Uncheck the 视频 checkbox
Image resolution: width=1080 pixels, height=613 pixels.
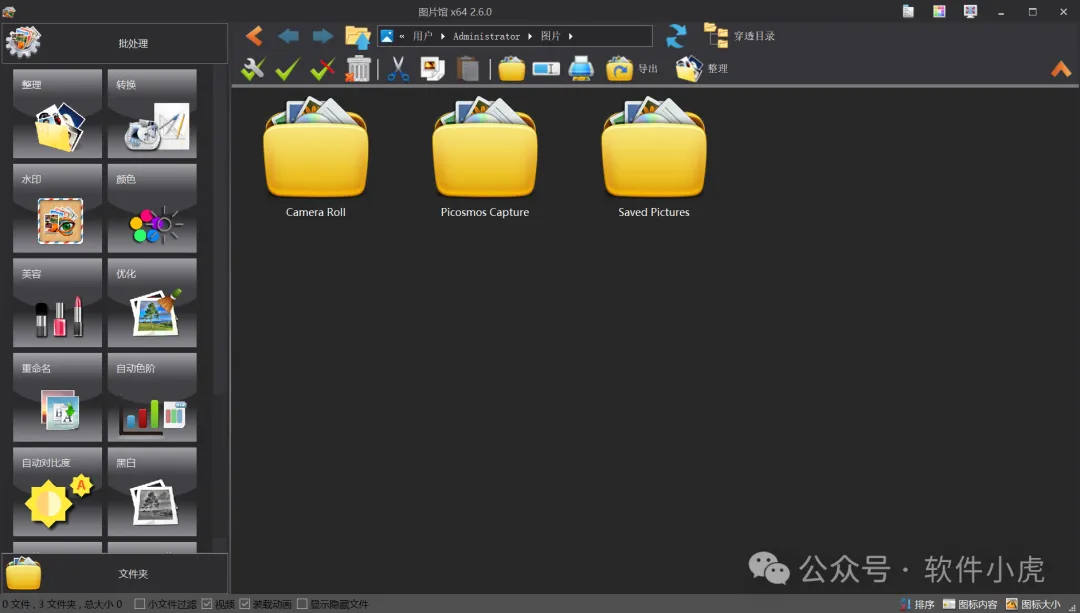pos(207,604)
